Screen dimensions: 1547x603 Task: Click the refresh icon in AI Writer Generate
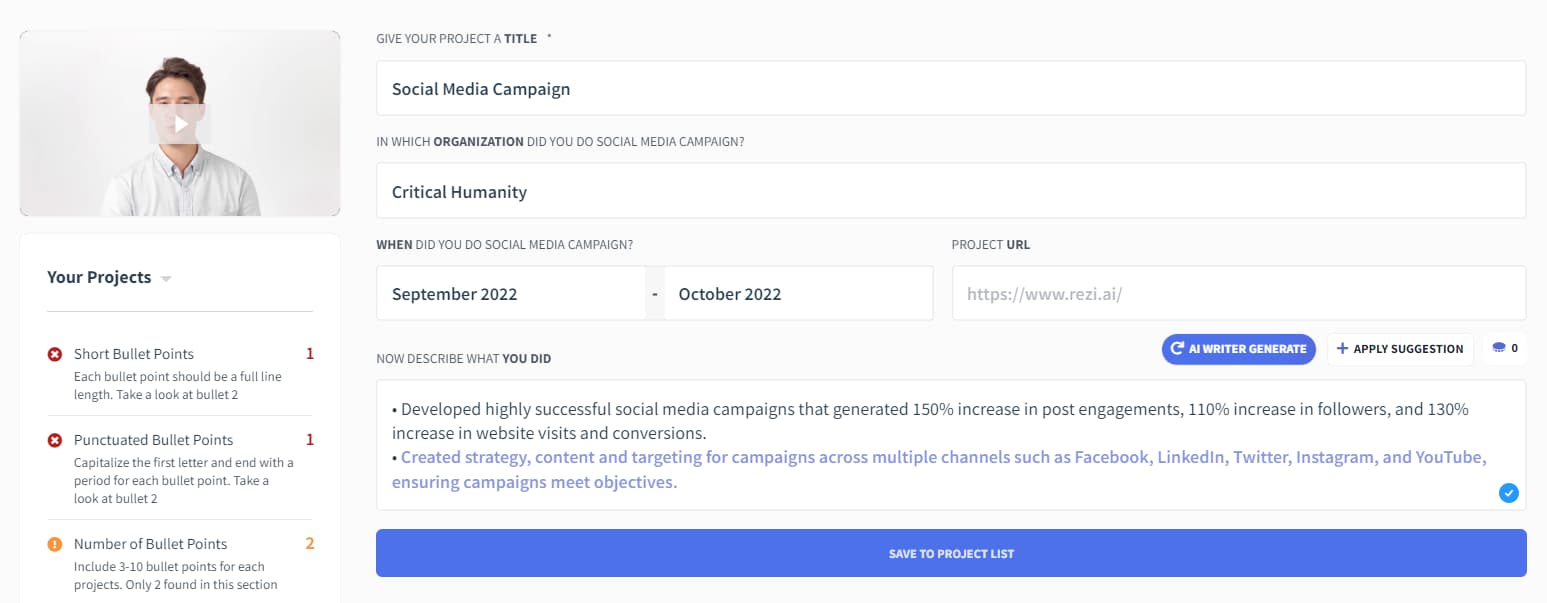pos(1177,349)
